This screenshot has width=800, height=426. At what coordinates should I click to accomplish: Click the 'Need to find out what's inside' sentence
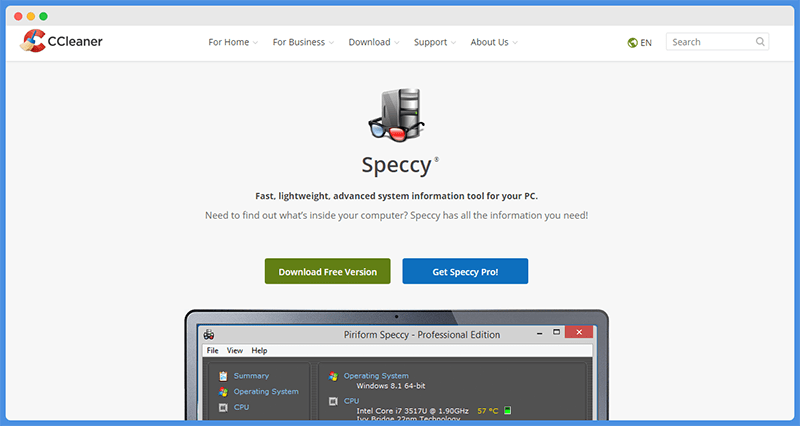(x=396, y=215)
